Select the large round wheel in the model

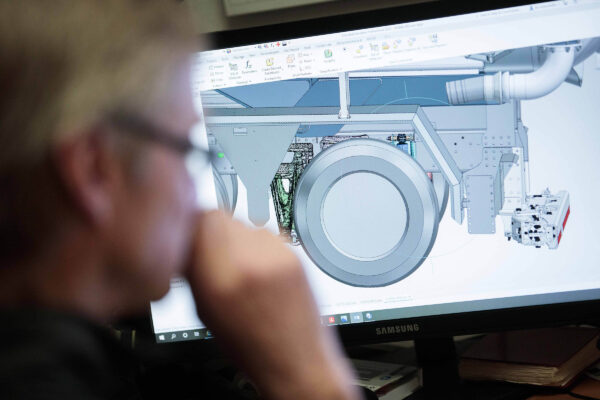point(365,211)
